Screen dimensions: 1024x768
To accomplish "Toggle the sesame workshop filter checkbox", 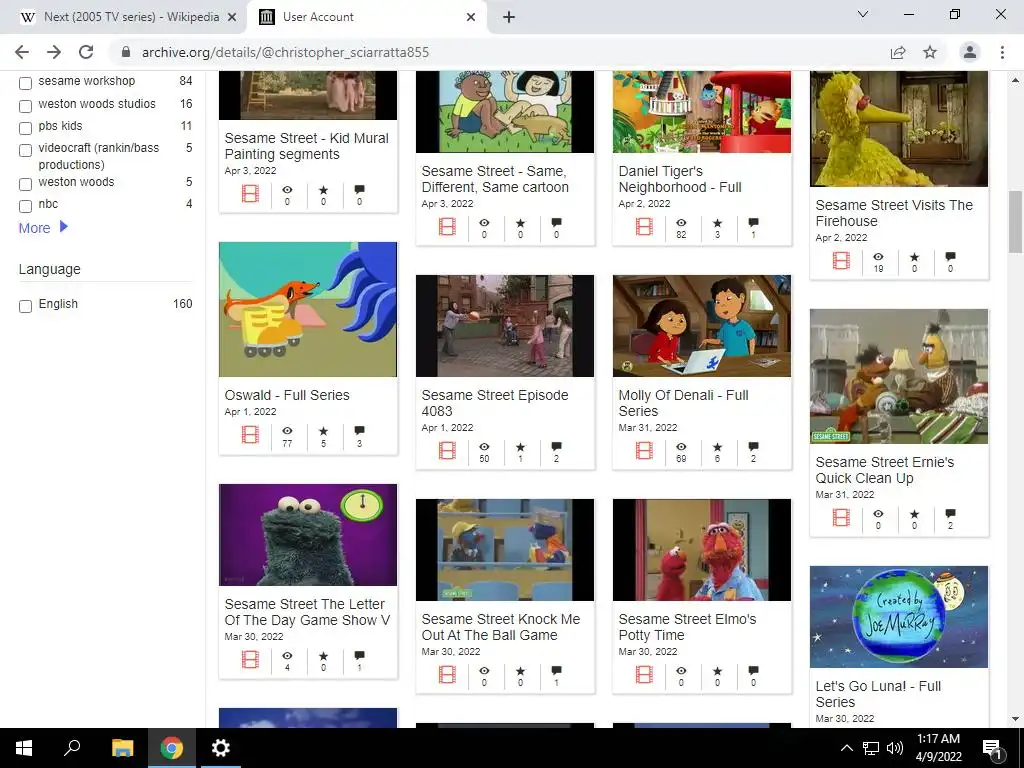I will pyautogui.click(x=25, y=83).
